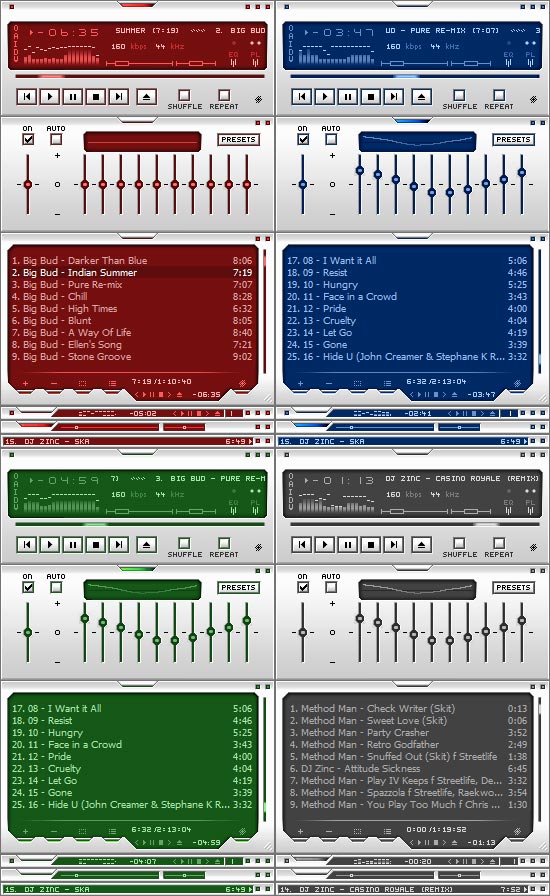Toggle the EQ button on blue display
Screen dimensions: 550x896
[x=508, y=58]
